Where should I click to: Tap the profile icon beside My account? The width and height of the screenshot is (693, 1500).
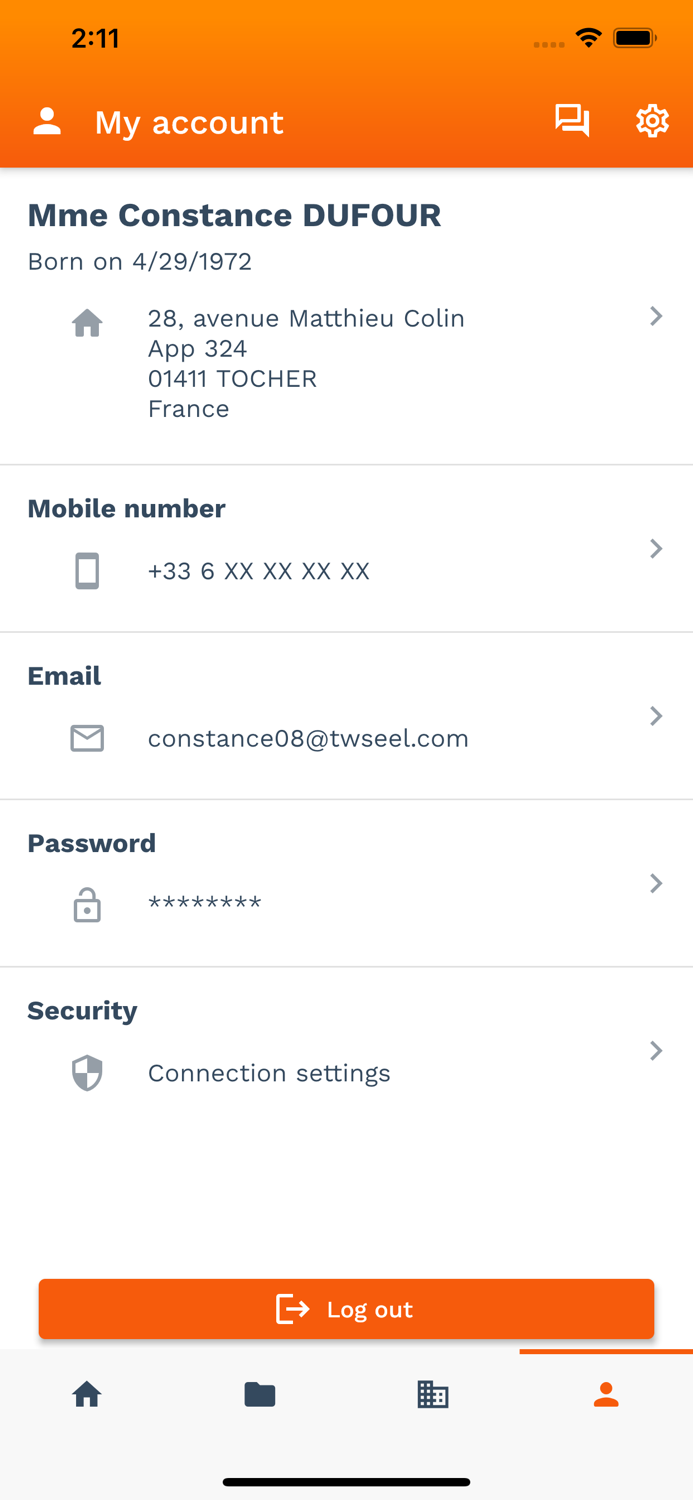tap(47, 122)
